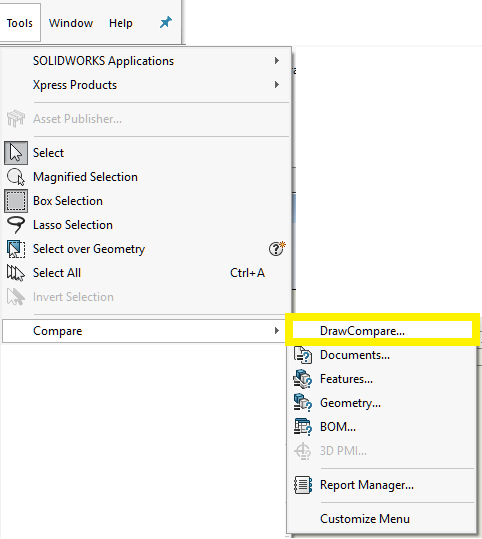Click the pin icon beside Help menu
This screenshot has height=539, width=482.
pos(166,23)
